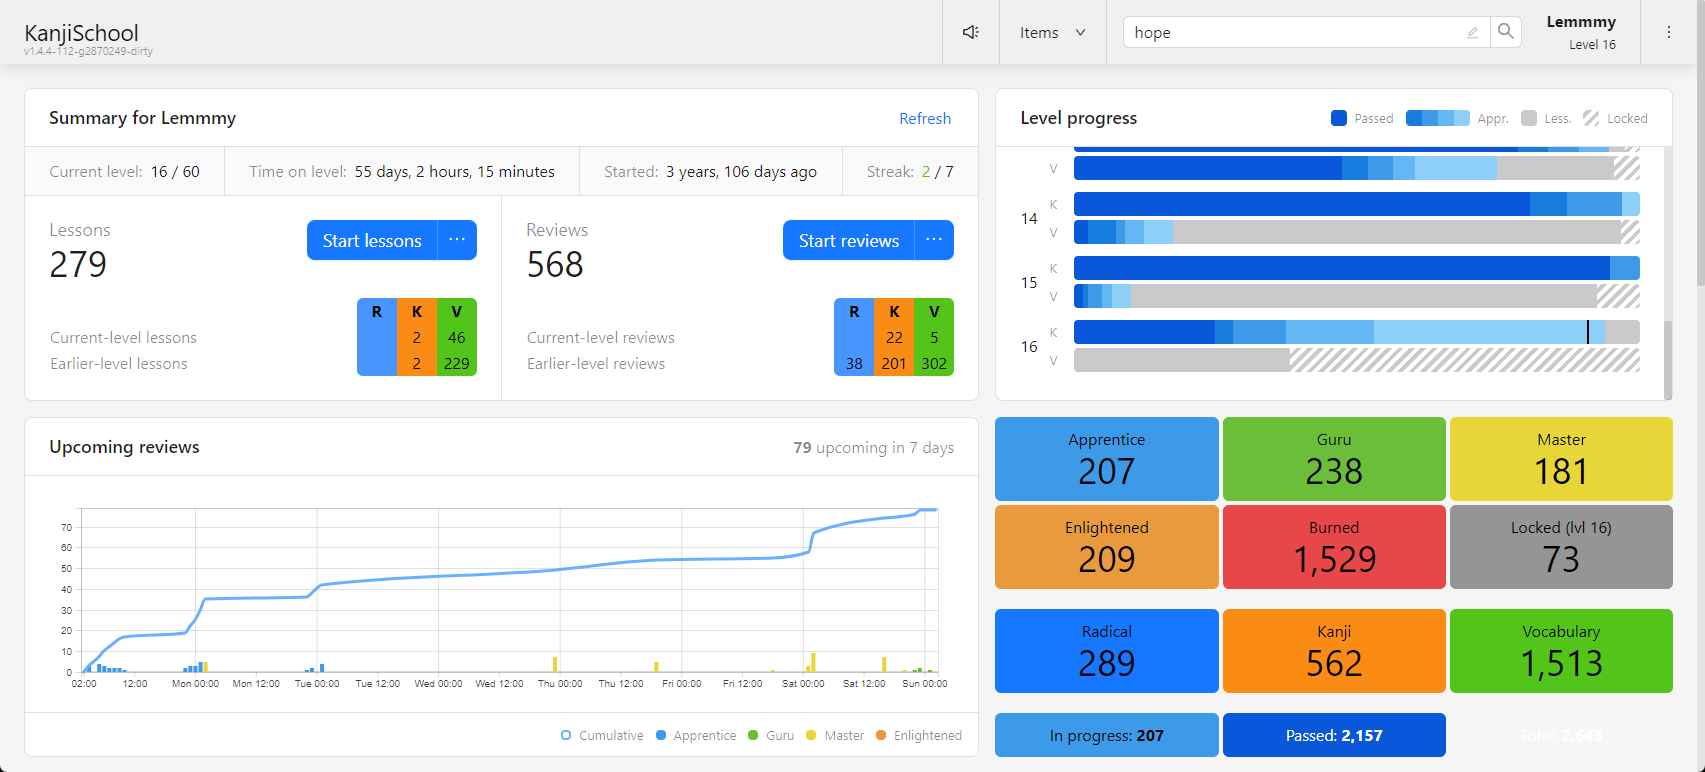Open more options next to Start lessons
The width and height of the screenshot is (1705, 772).
pos(457,240)
